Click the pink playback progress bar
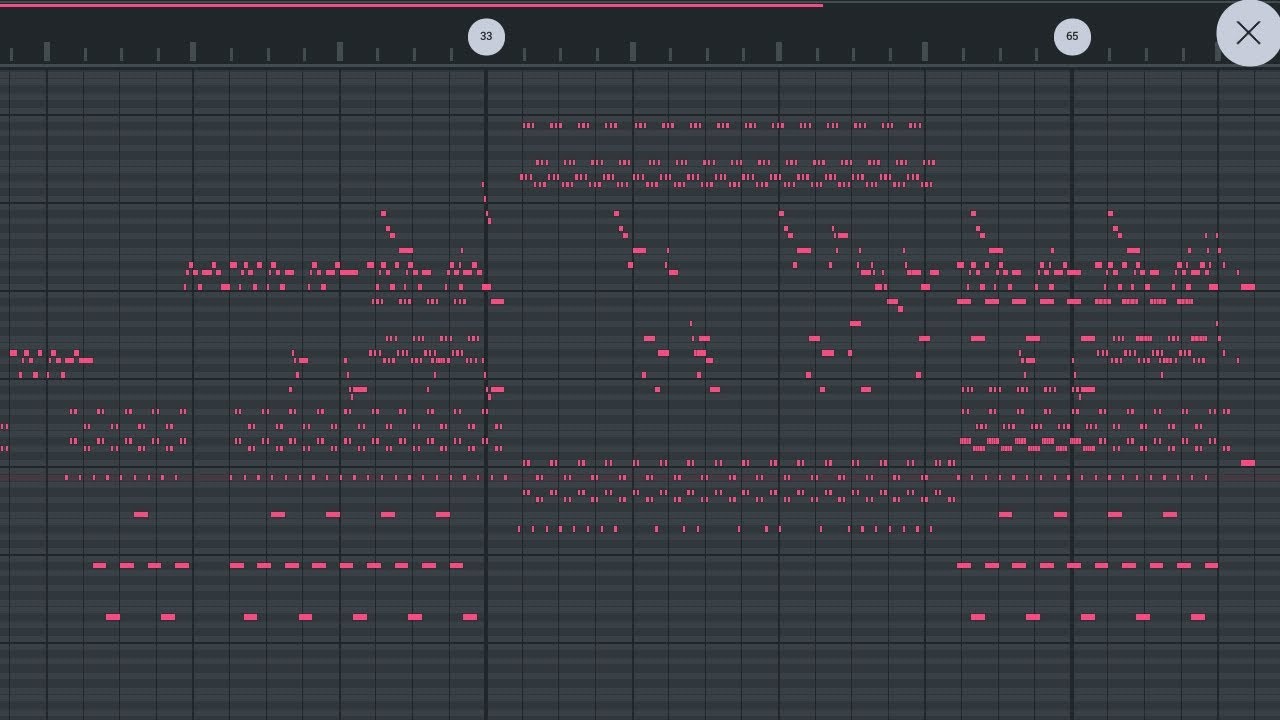Viewport: 1280px width, 720px height. [x=411, y=5]
